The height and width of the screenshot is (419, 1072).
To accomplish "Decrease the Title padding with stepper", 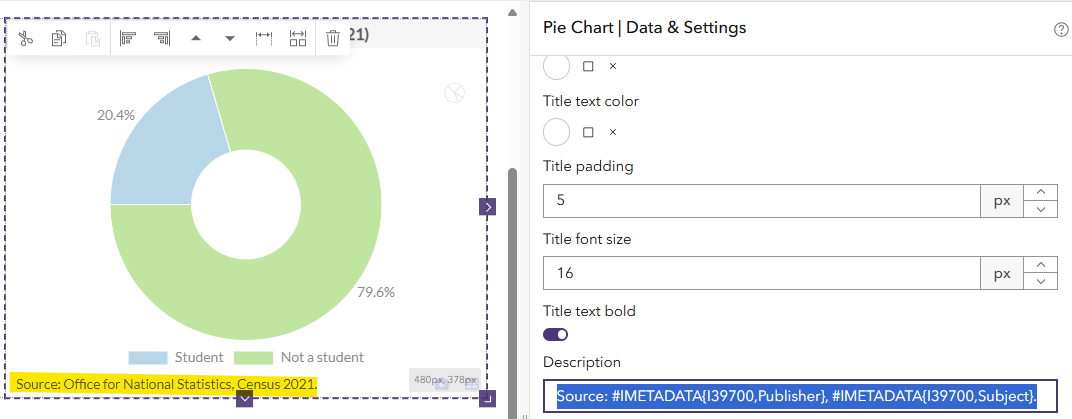I will pyautogui.click(x=1043, y=208).
